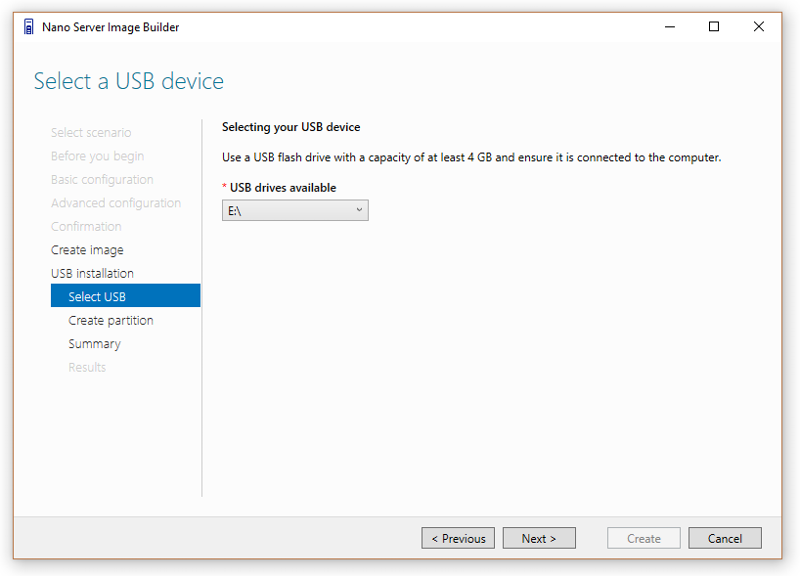Click the Results step in sidebar
This screenshot has height=576, width=800.
click(x=87, y=367)
